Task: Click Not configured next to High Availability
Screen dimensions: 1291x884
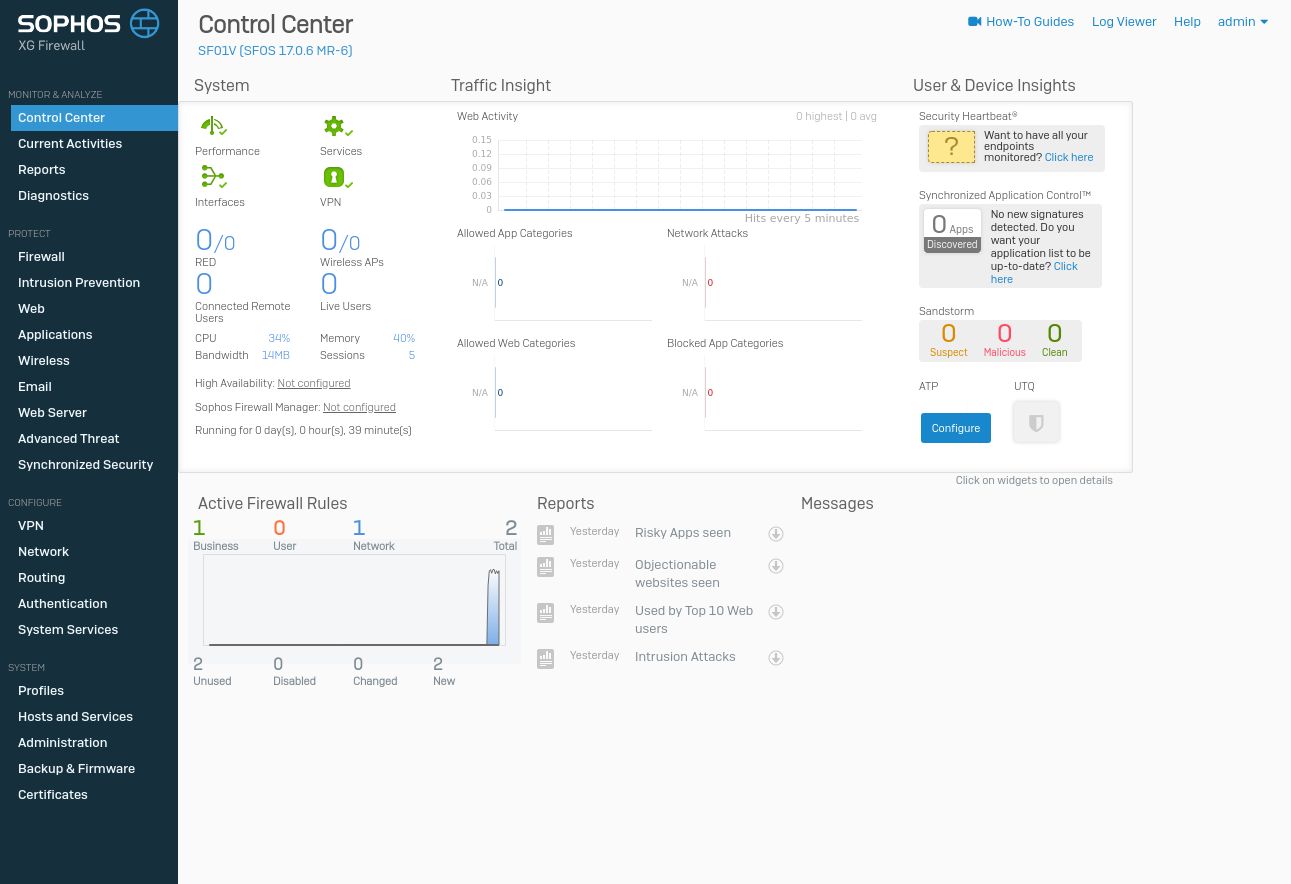Action: [314, 383]
